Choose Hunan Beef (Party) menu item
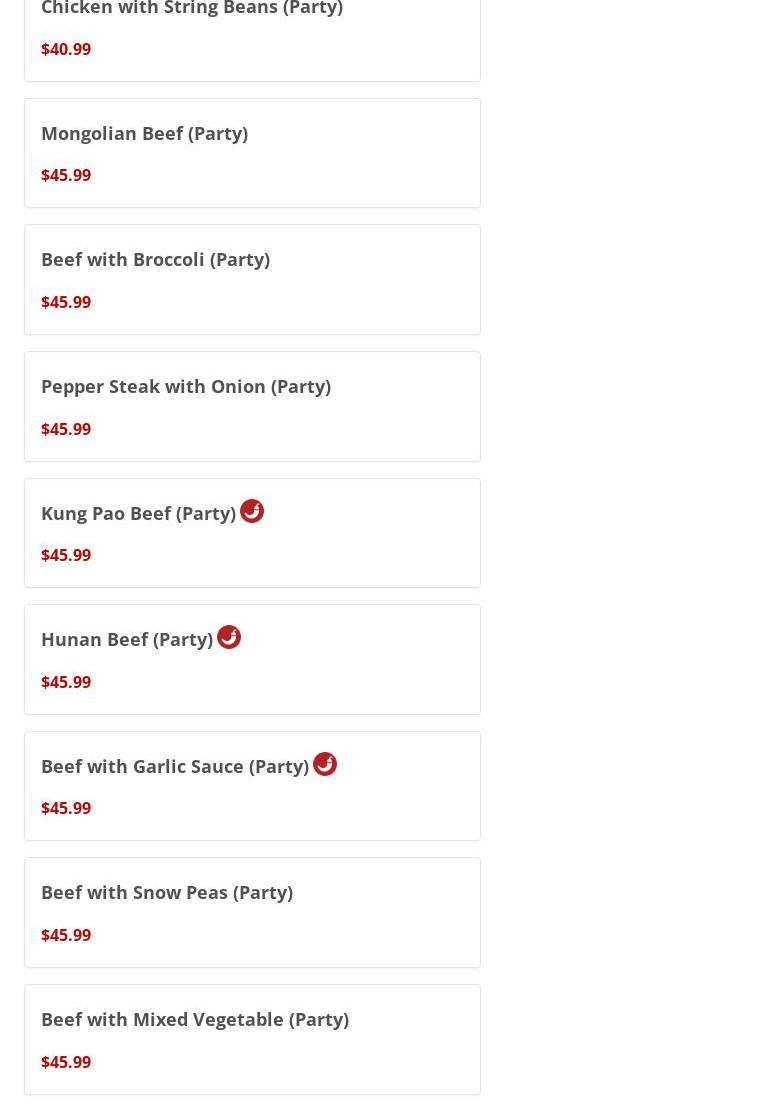 [126, 639]
